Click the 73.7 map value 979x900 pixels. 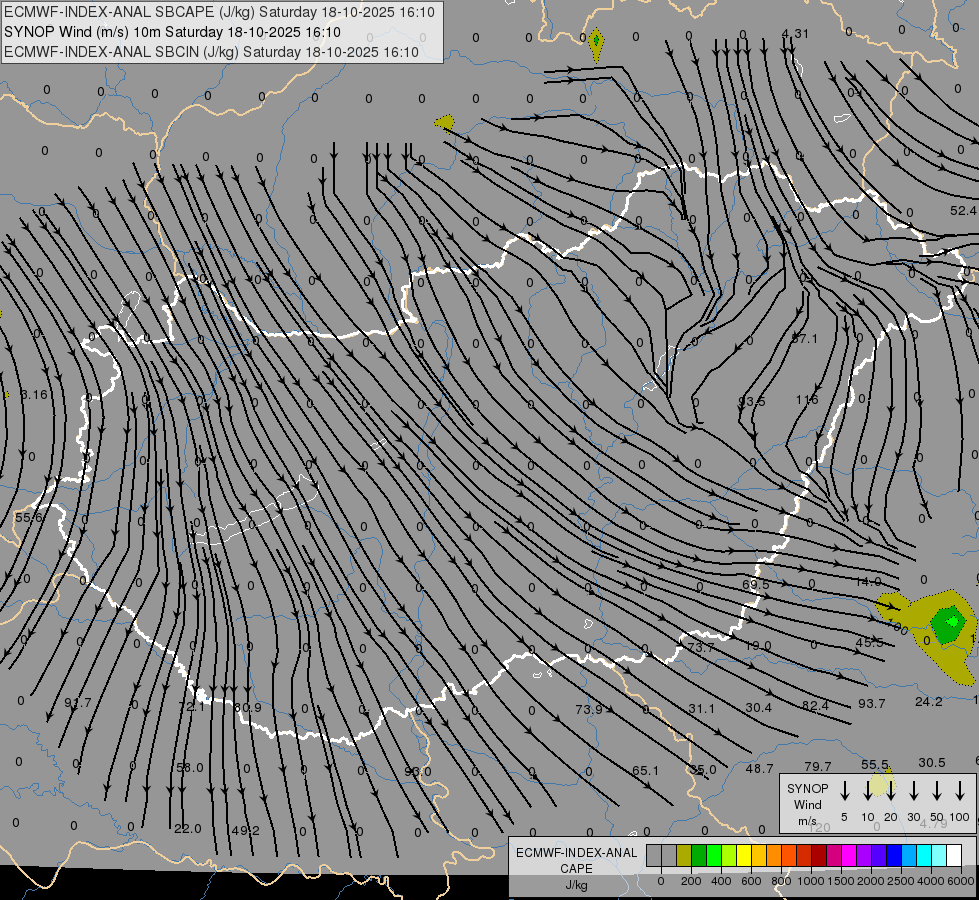tap(701, 647)
